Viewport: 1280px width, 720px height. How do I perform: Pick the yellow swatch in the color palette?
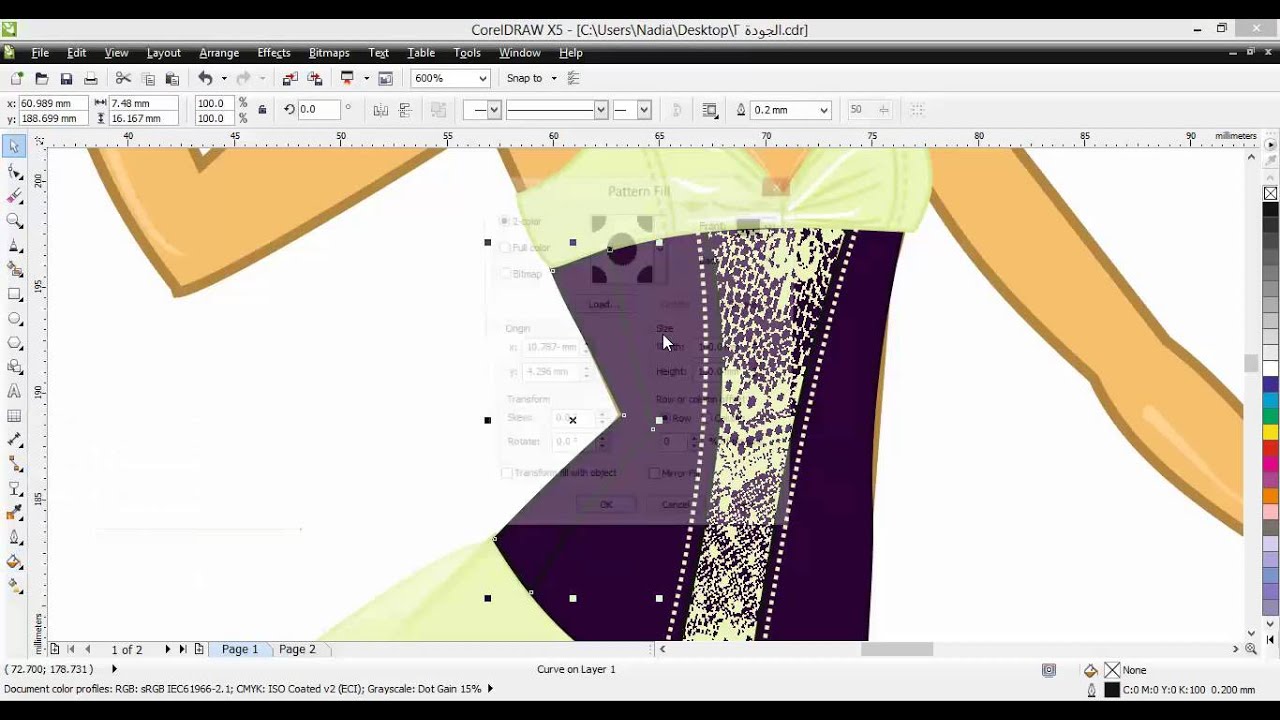tap(1270, 432)
